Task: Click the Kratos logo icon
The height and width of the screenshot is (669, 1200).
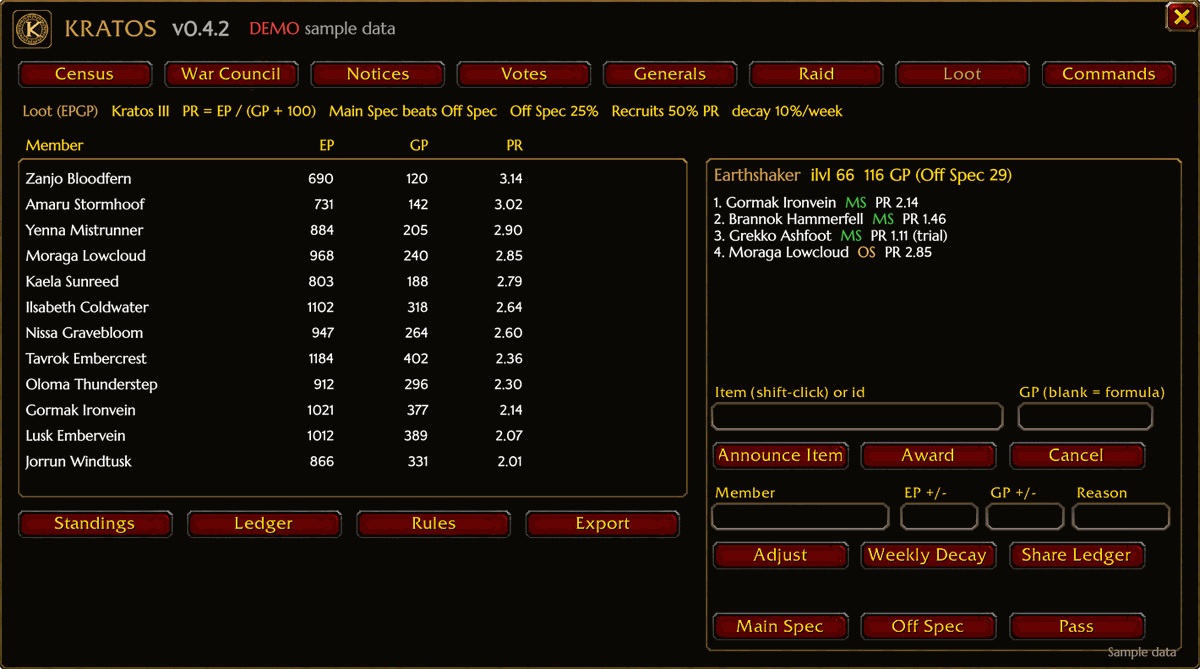Action: pos(32,29)
